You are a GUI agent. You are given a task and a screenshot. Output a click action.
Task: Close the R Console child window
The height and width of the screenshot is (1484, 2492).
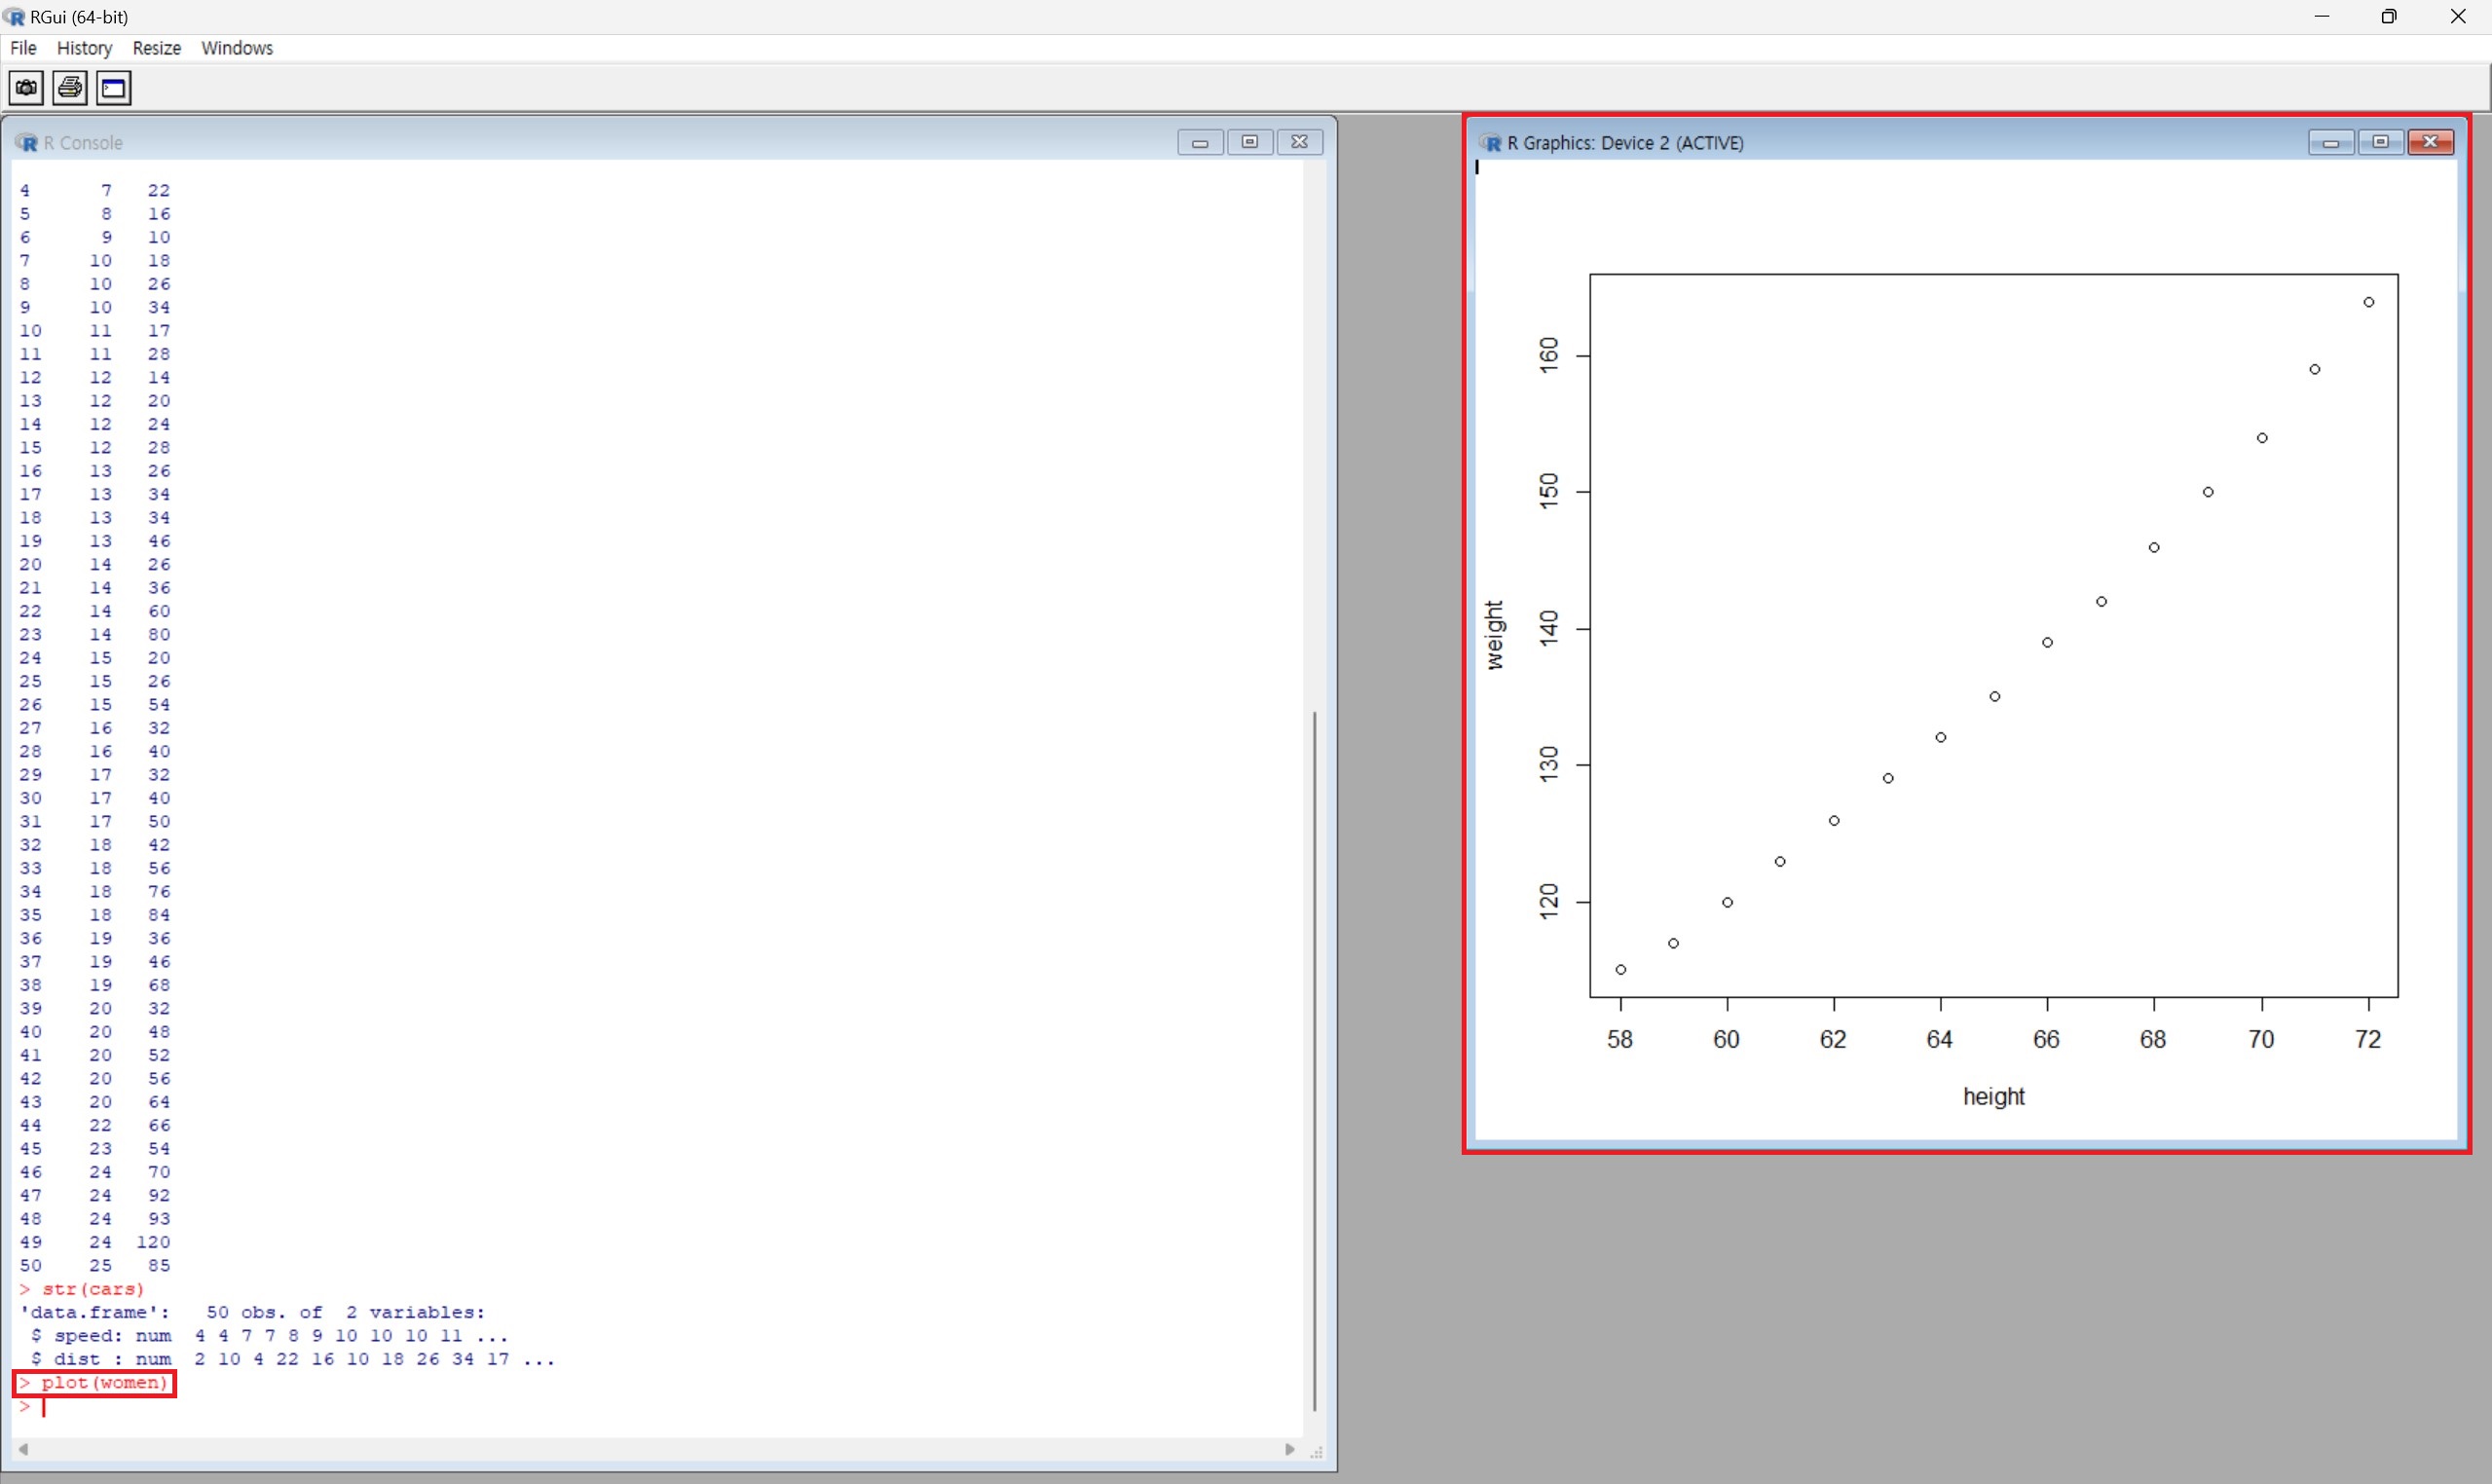coord(1299,143)
